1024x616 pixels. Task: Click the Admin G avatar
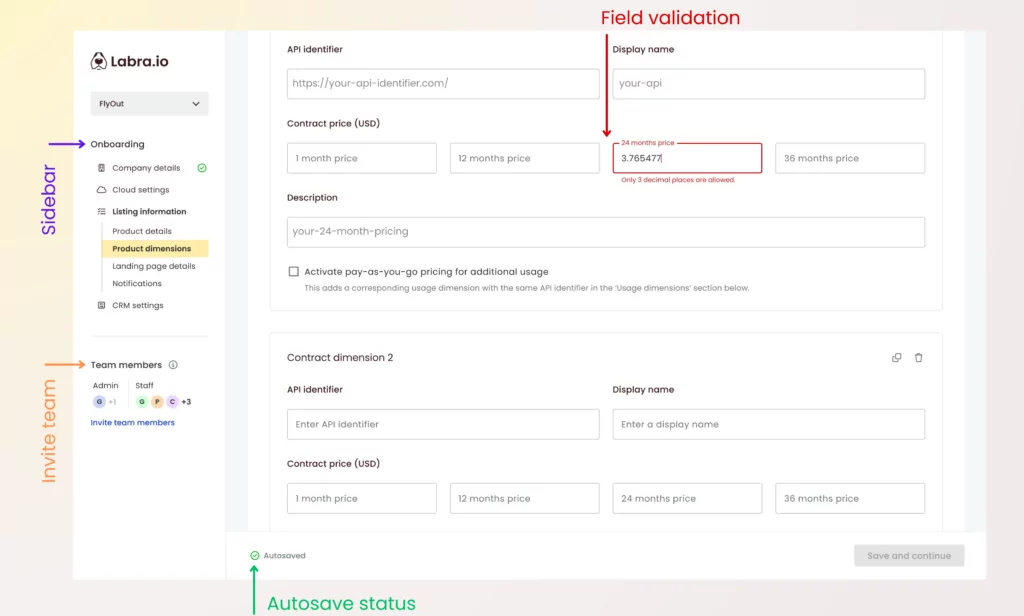click(99, 402)
